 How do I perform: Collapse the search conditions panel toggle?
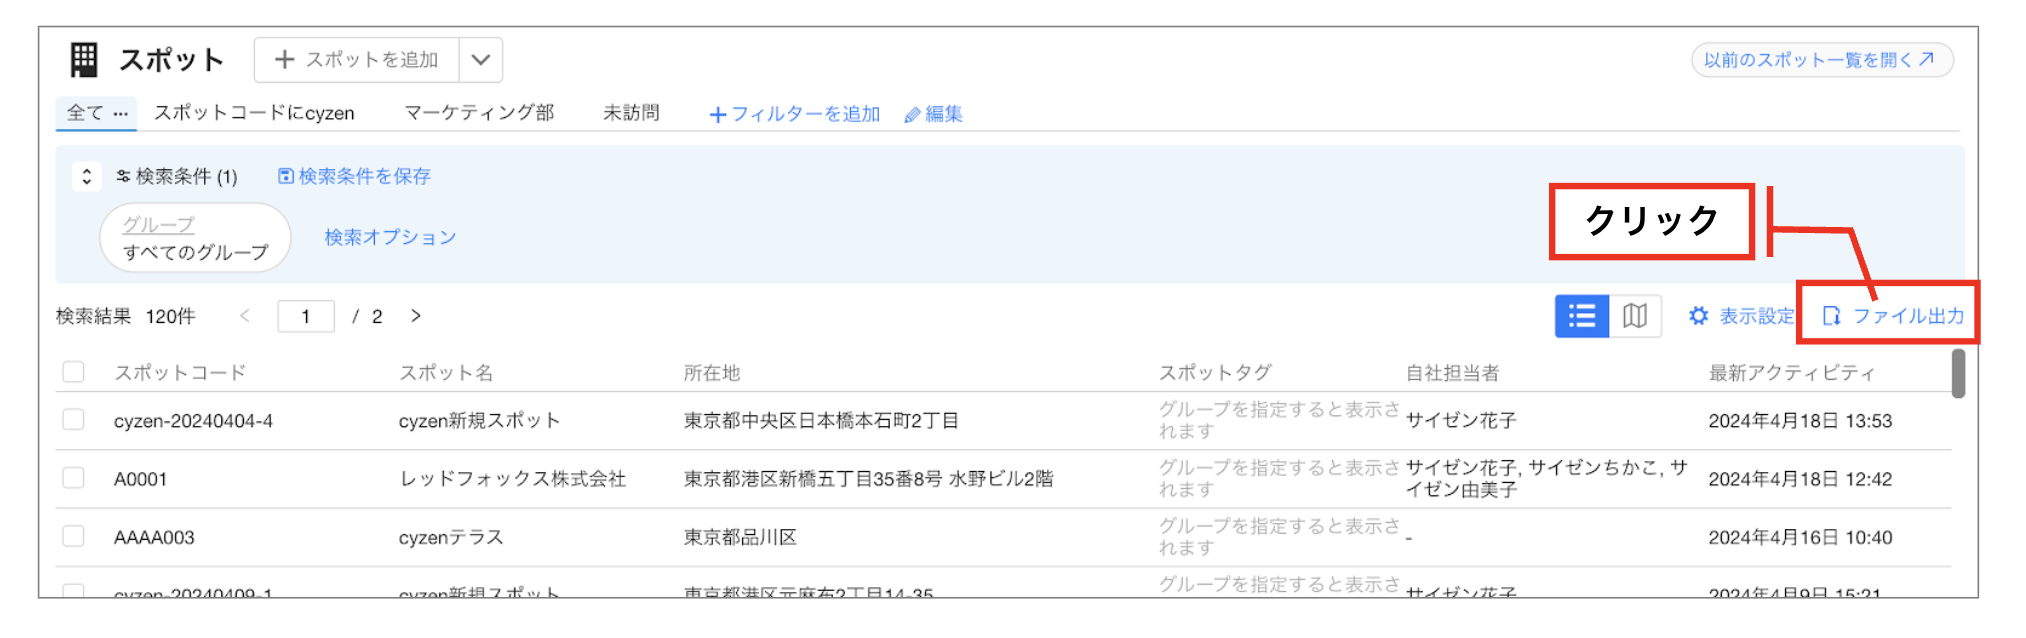click(87, 176)
